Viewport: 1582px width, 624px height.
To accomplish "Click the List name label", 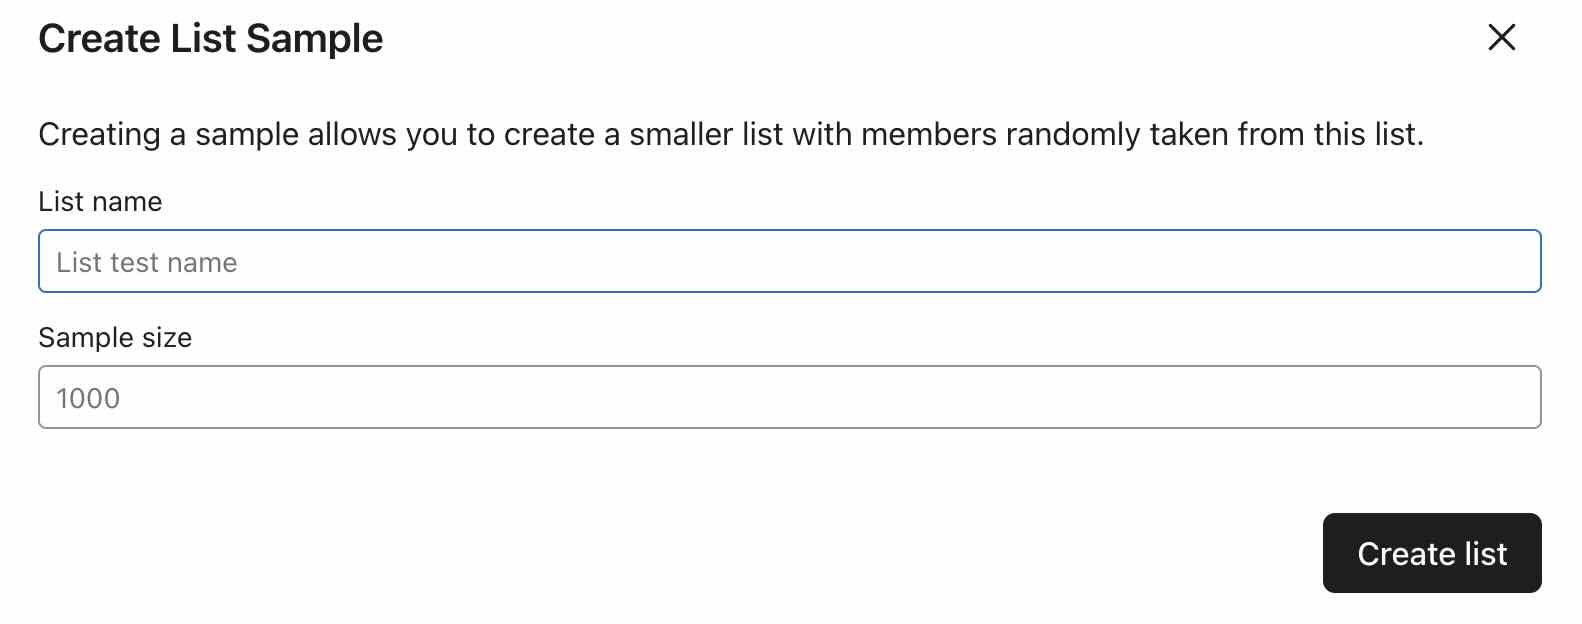I will [x=99, y=201].
